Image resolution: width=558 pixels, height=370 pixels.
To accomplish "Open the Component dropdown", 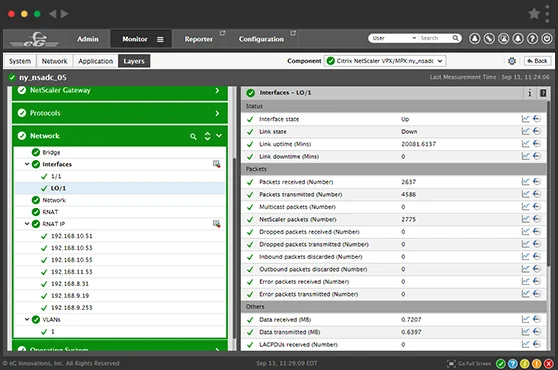I will pos(385,61).
